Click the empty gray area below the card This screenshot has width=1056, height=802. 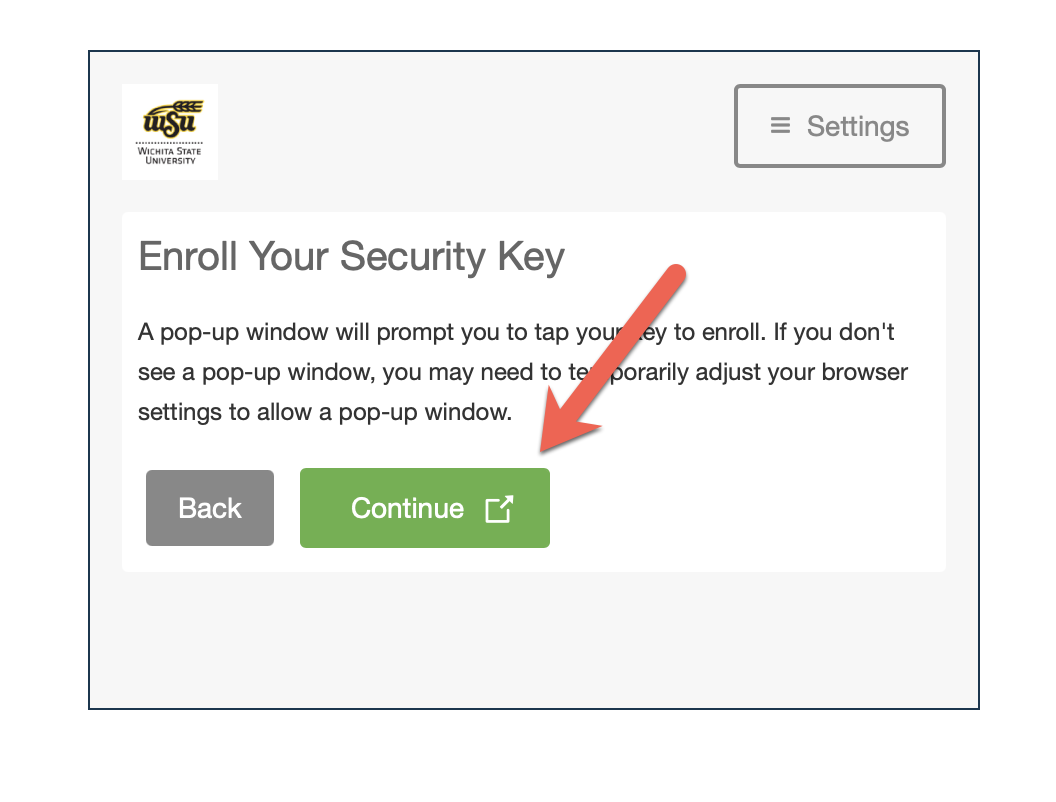tap(533, 640)
